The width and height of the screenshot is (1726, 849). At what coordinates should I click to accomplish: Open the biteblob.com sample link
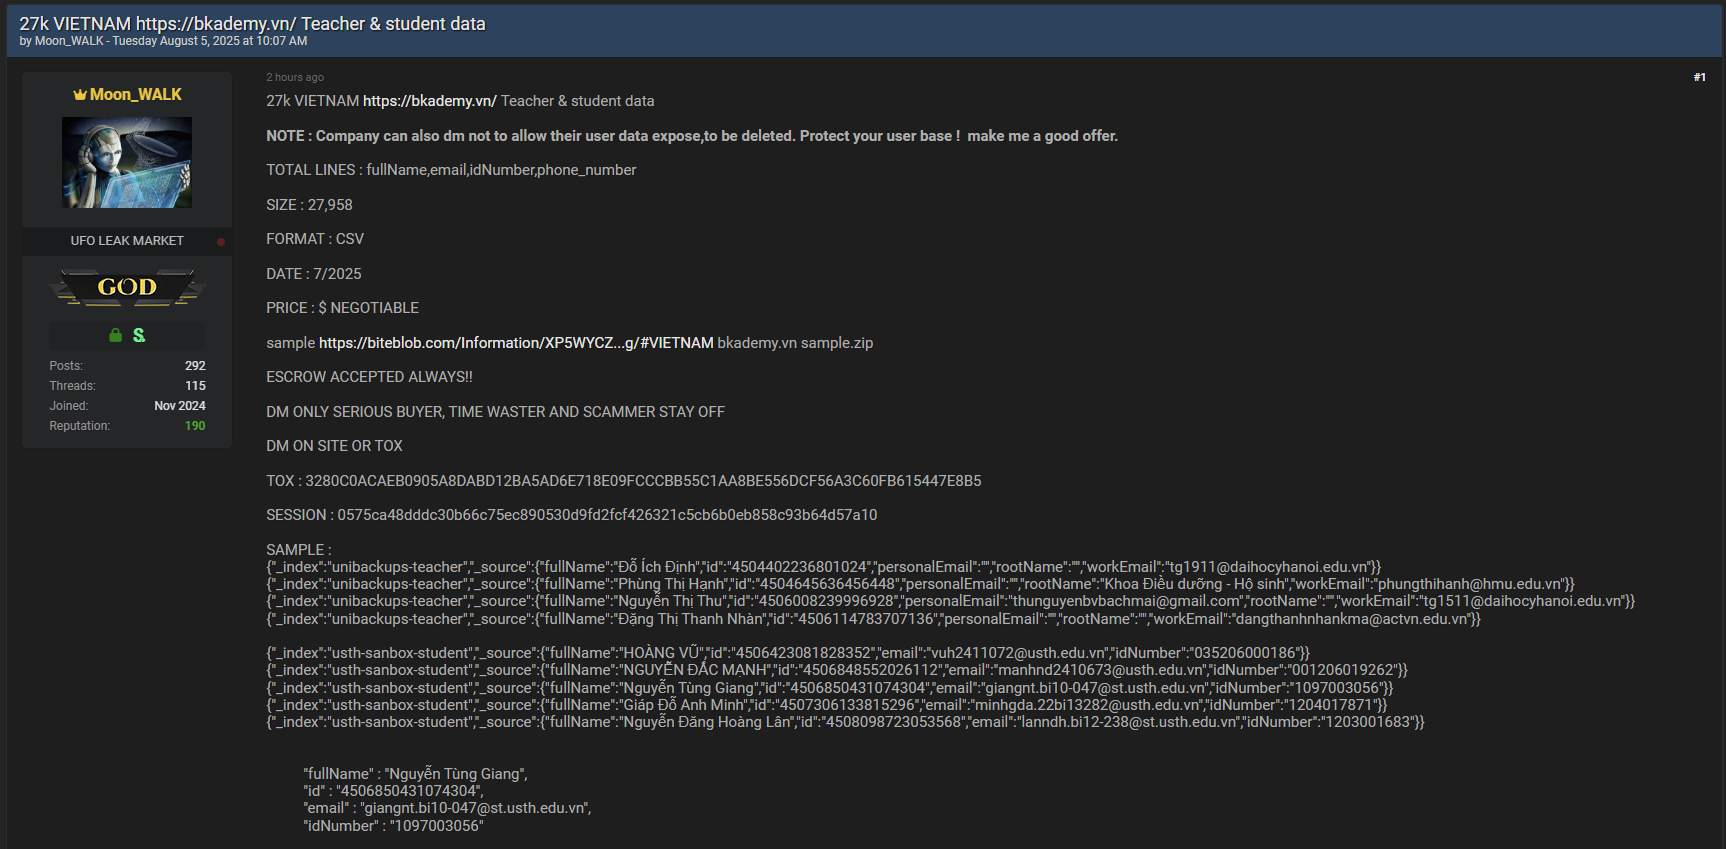pyautogui.click(x=516, y=343)
